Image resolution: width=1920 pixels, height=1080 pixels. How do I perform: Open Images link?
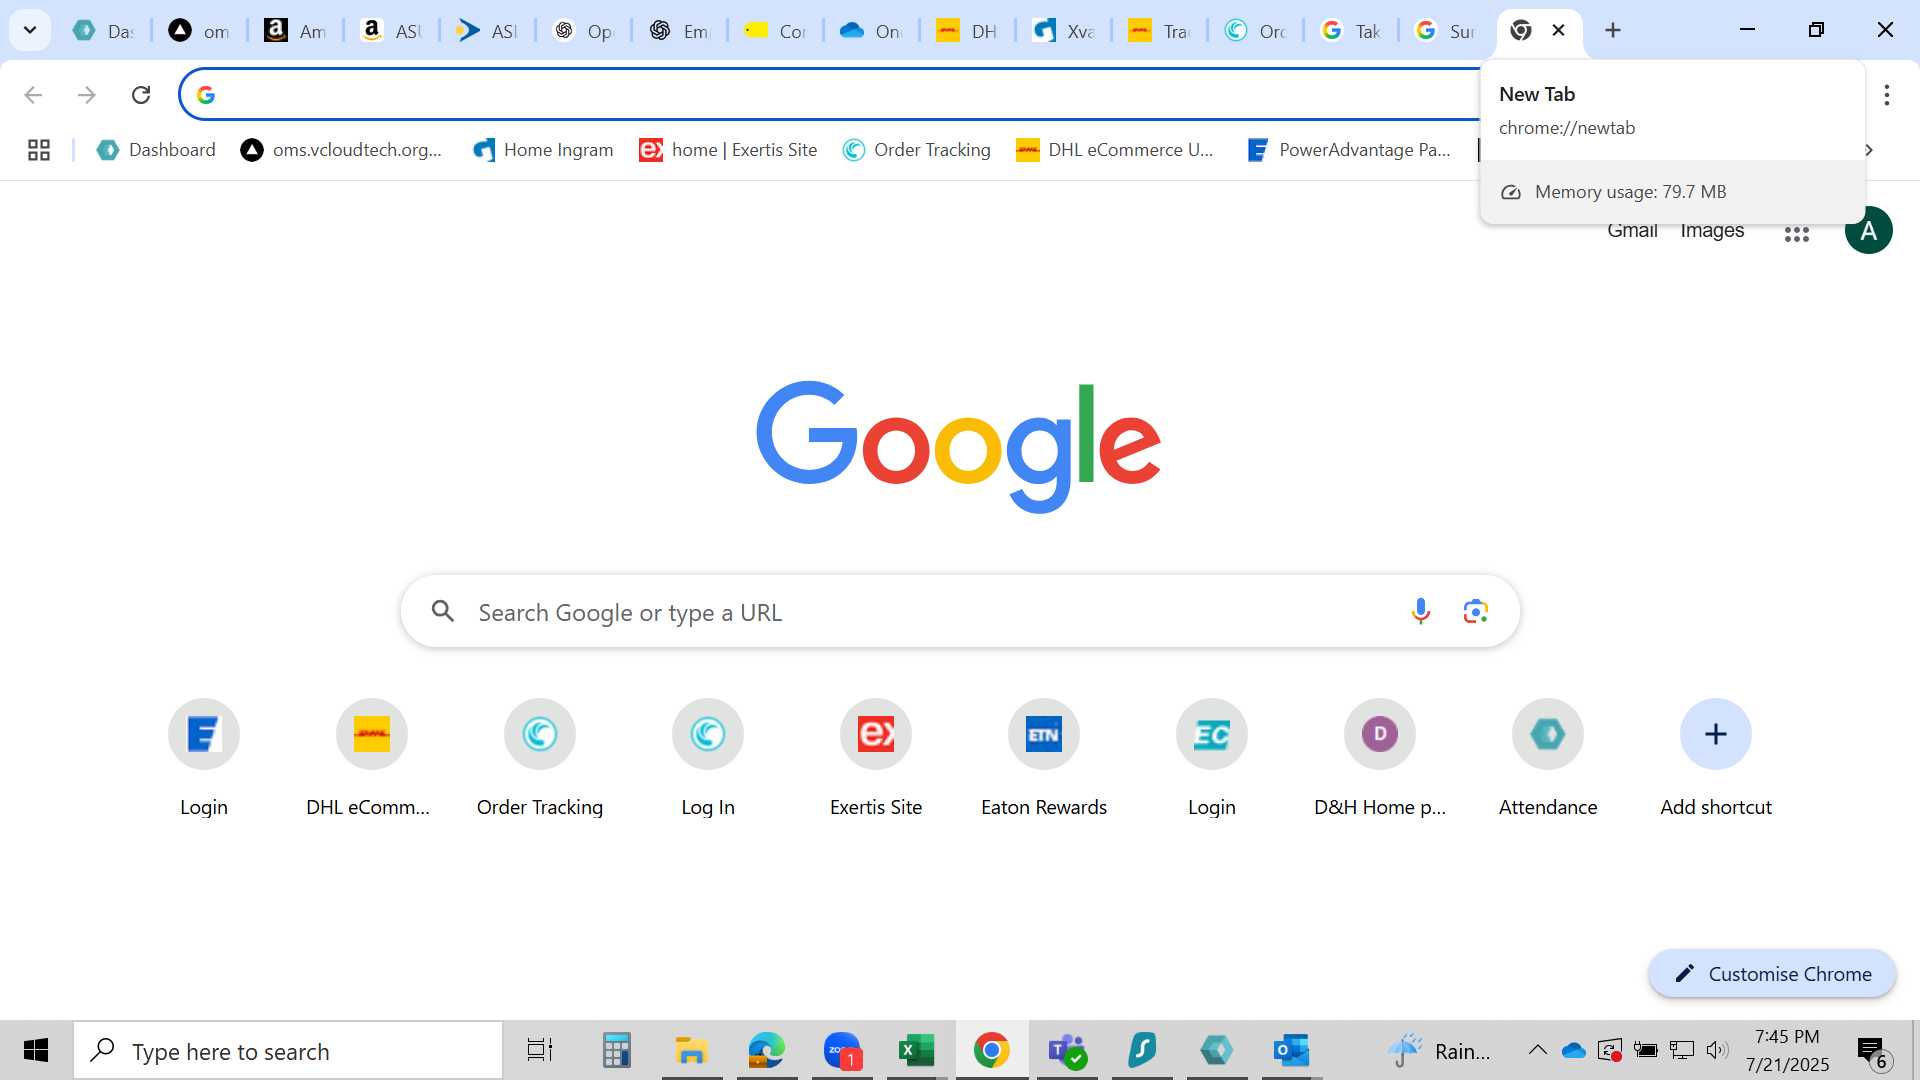(x=1712, y=231)
